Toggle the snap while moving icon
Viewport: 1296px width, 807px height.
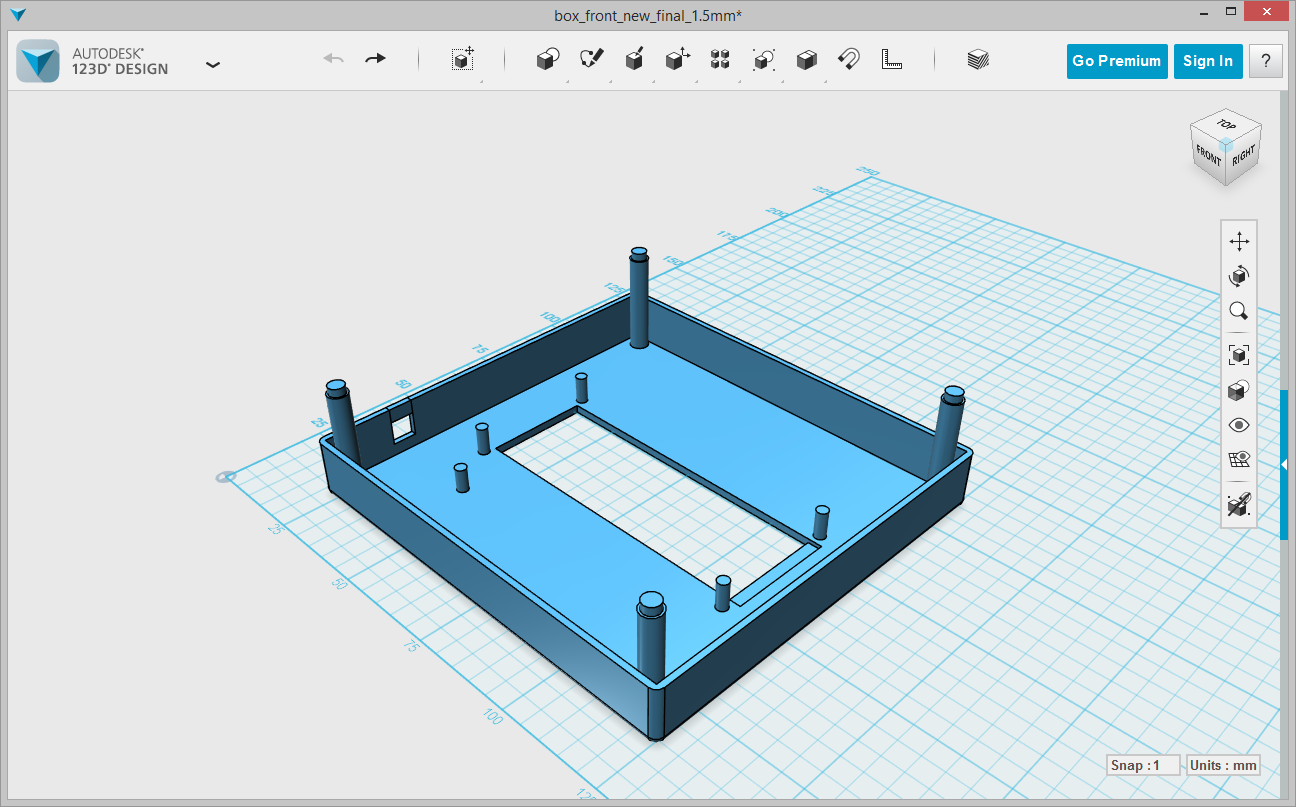tap(1239, 505)
